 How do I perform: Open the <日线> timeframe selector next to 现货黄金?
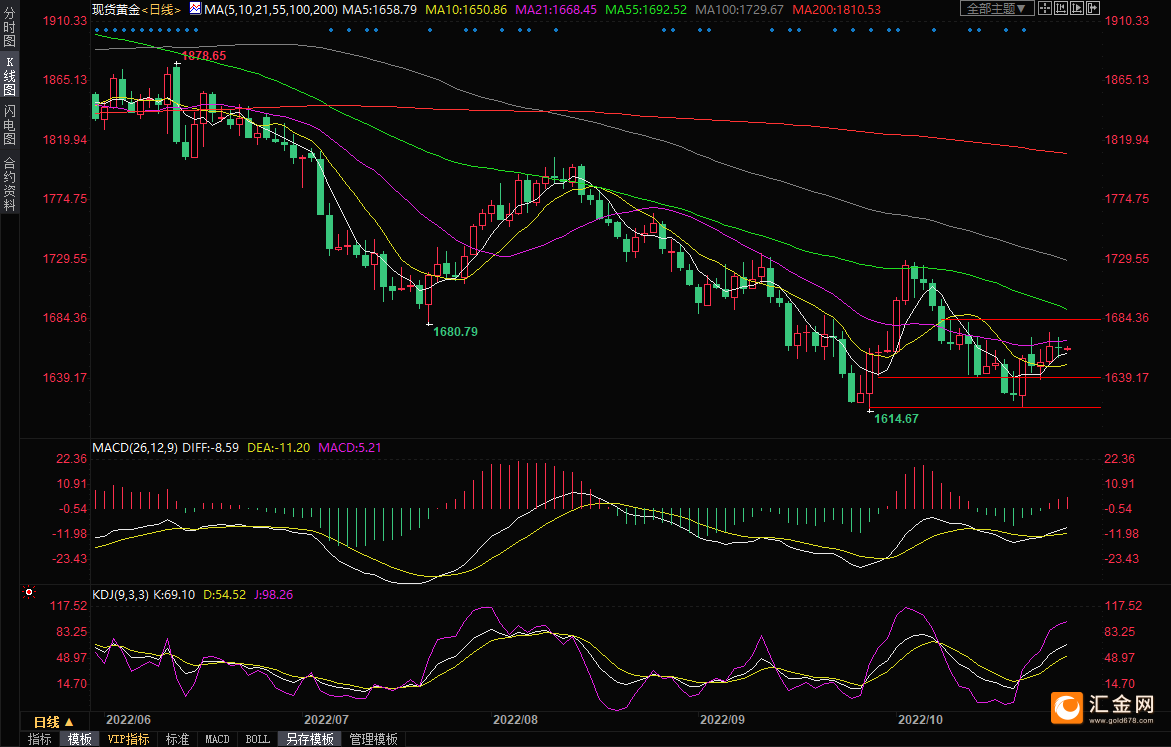click(x=159, y=9)
